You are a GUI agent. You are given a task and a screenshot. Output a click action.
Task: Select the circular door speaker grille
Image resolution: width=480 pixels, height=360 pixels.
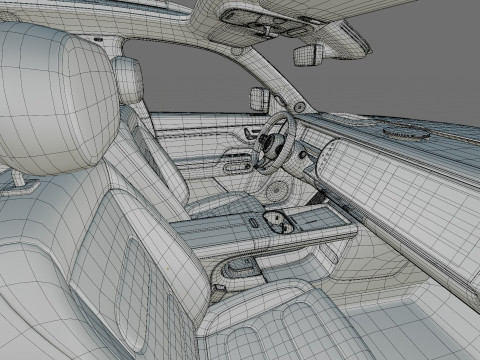point(277,191)
